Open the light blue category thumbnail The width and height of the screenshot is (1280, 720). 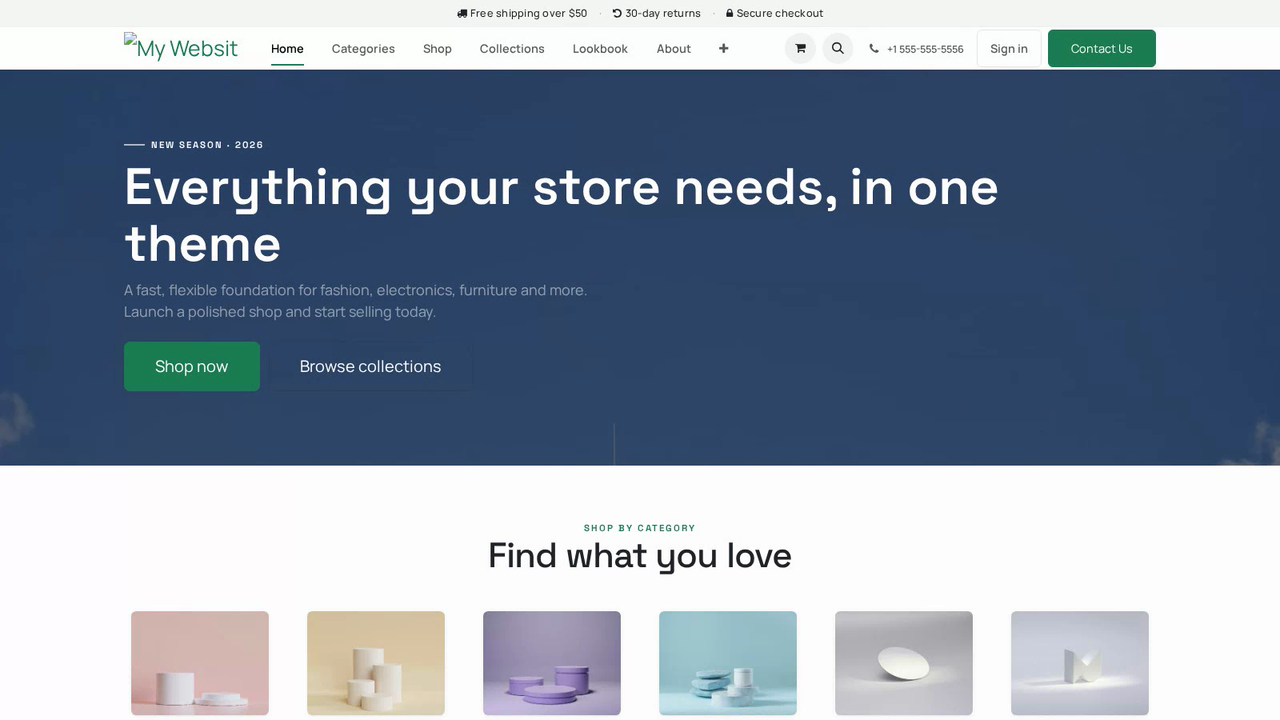[x=728, y=663]
